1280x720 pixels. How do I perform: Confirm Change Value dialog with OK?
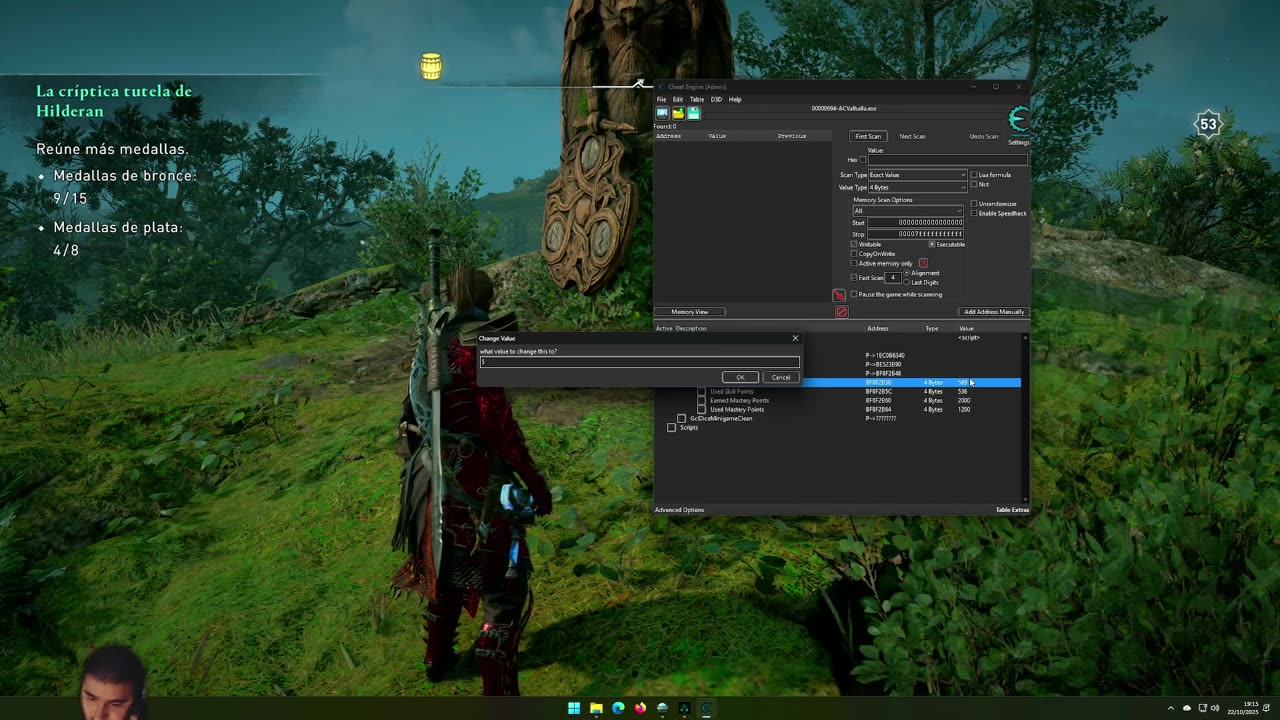(x=740, y=377)
